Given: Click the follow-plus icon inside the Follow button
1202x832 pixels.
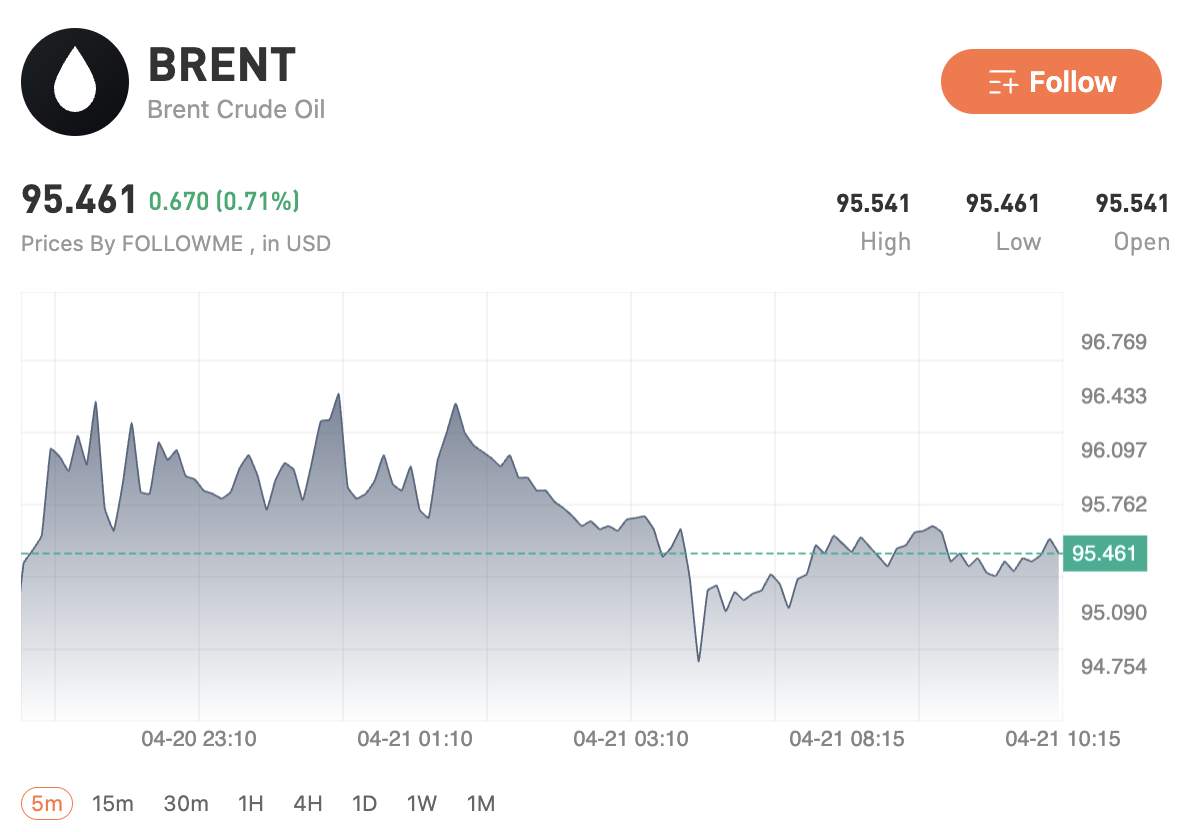Looking at the screenshot, I should [x=1003, y=82].
